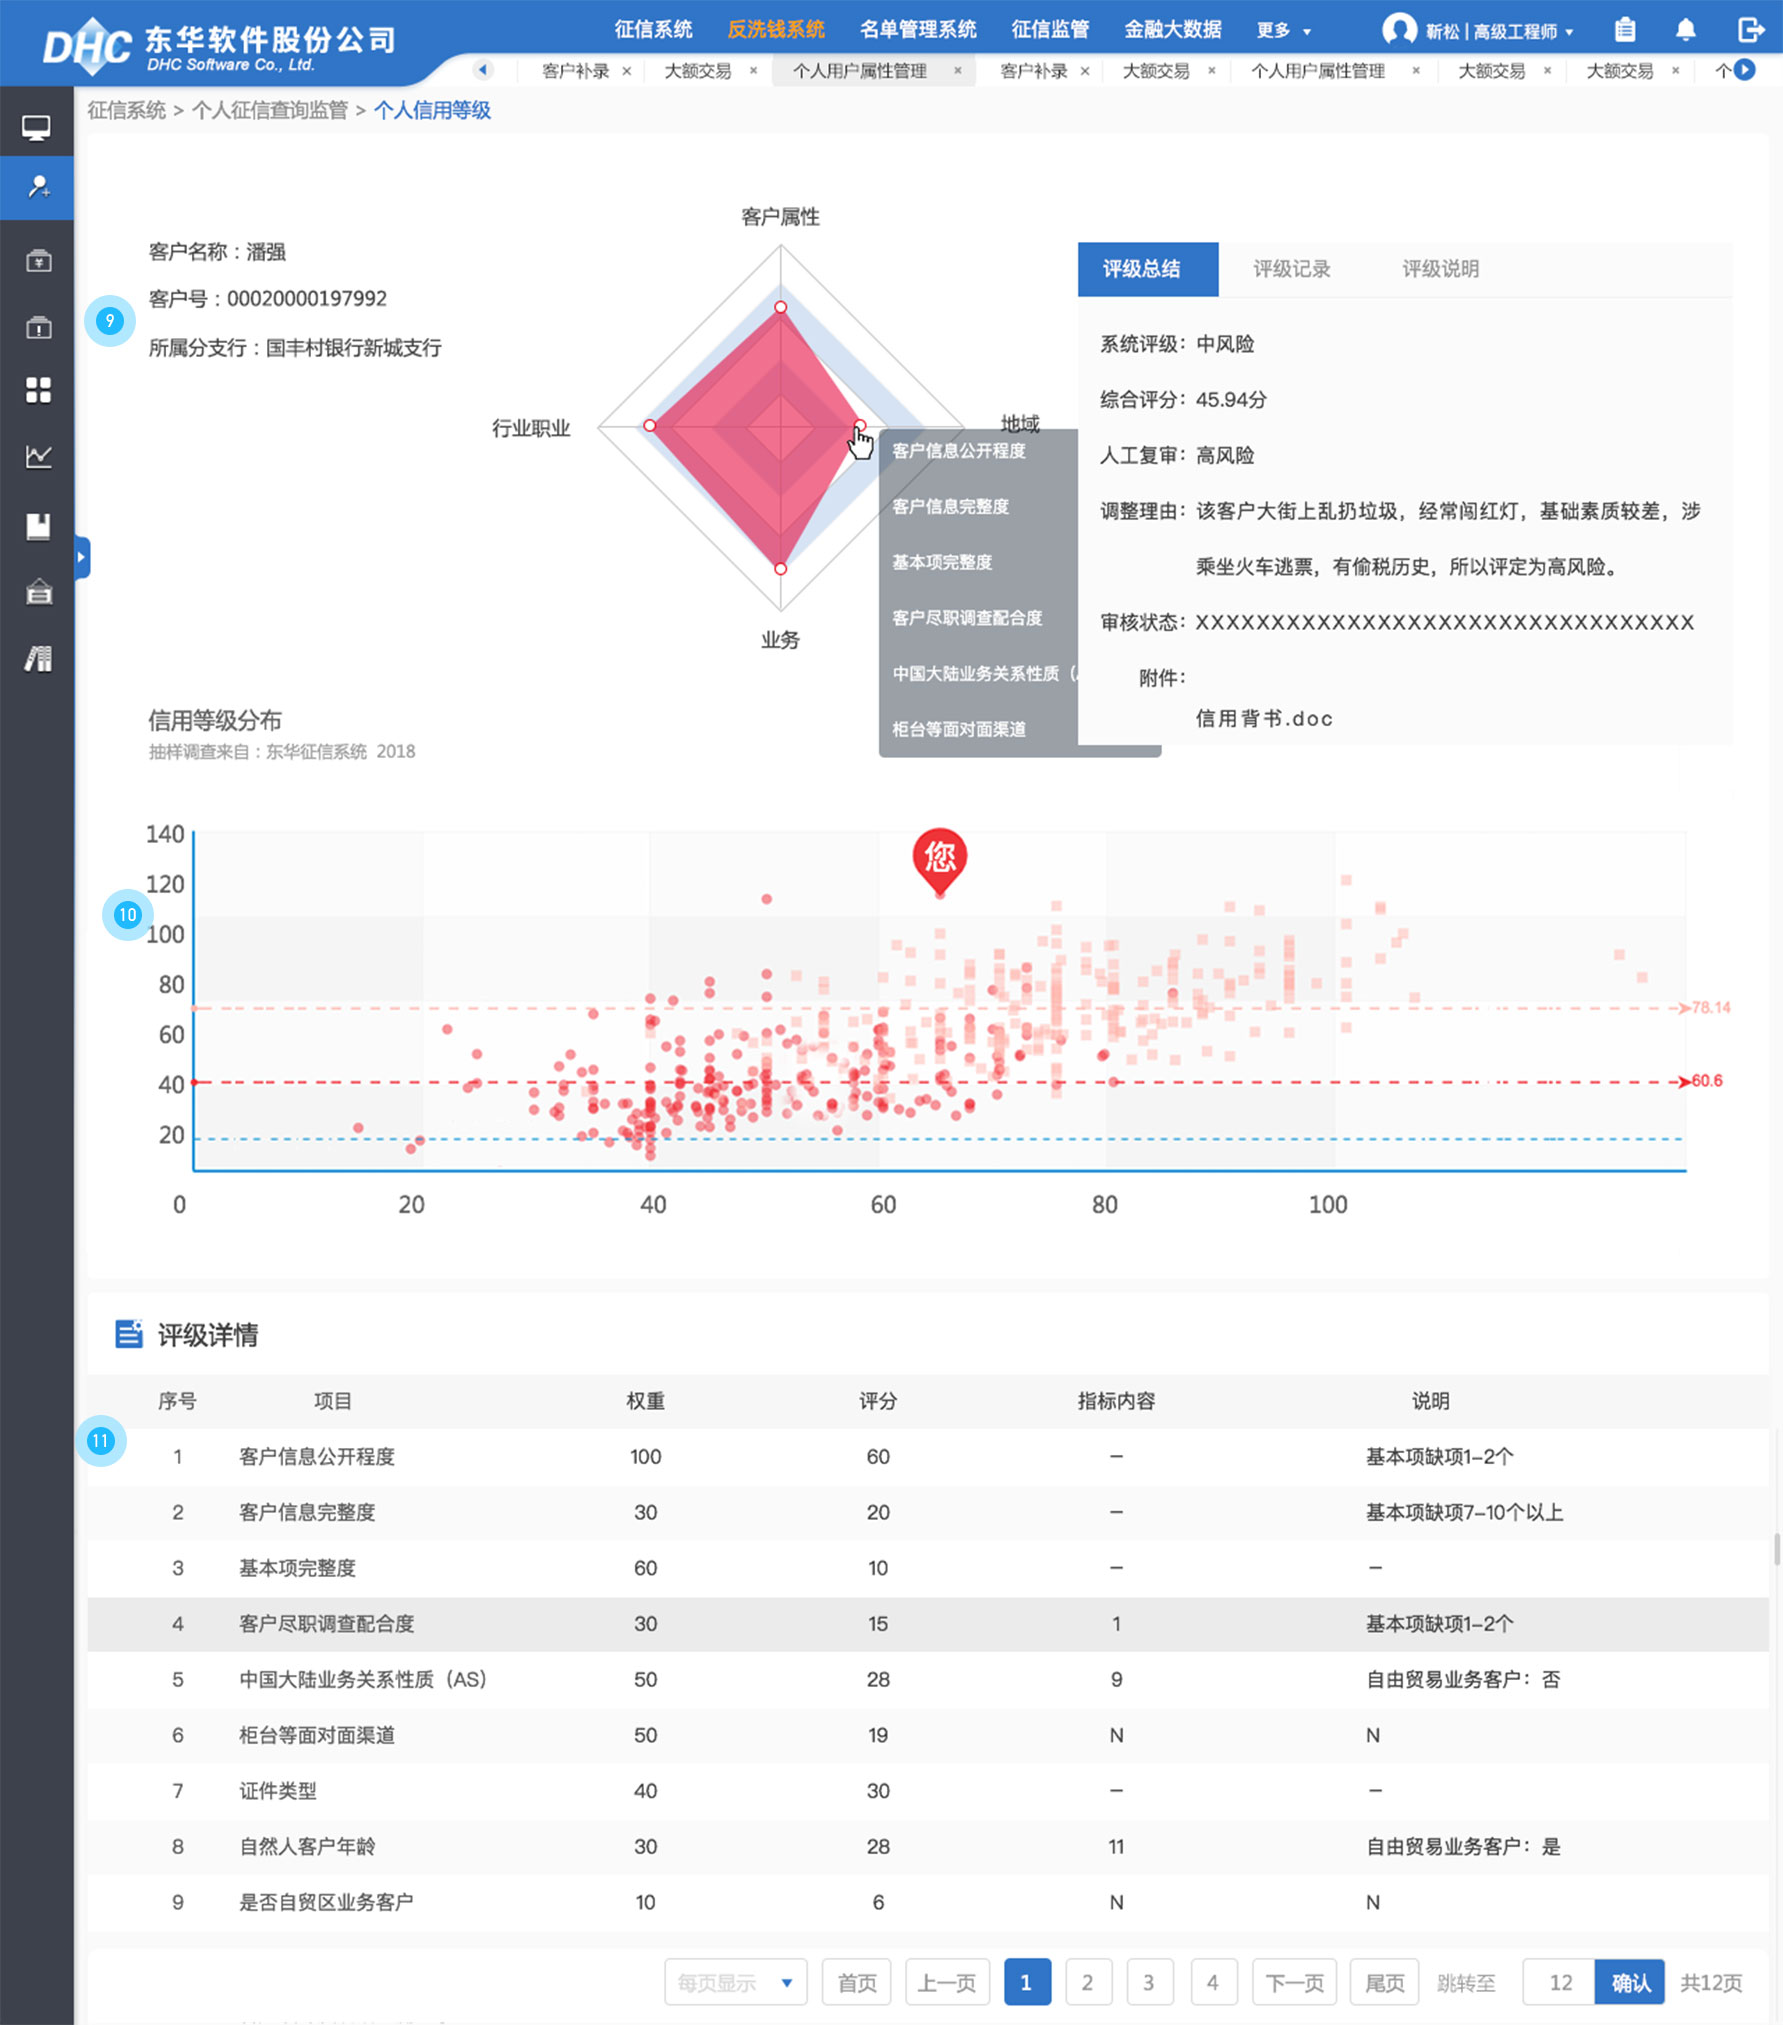
Task: Click the exclamation alert box sidebar icon
Action: point(38,327)
